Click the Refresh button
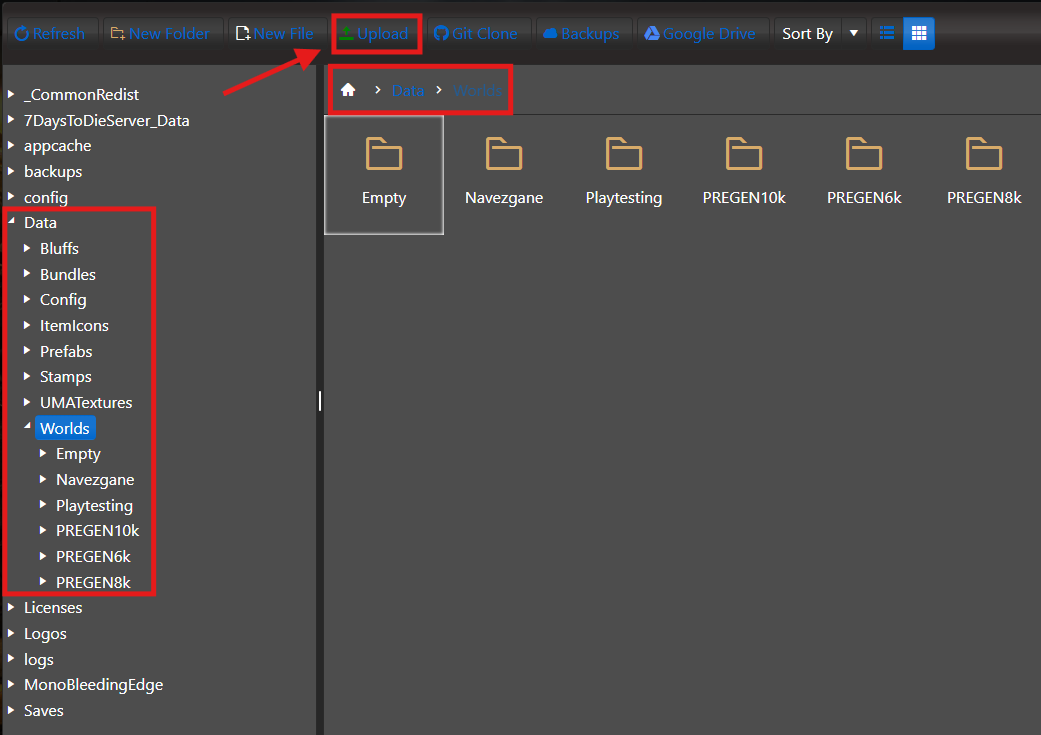This screenshot has width=1041, height=735. click(50, 33)
